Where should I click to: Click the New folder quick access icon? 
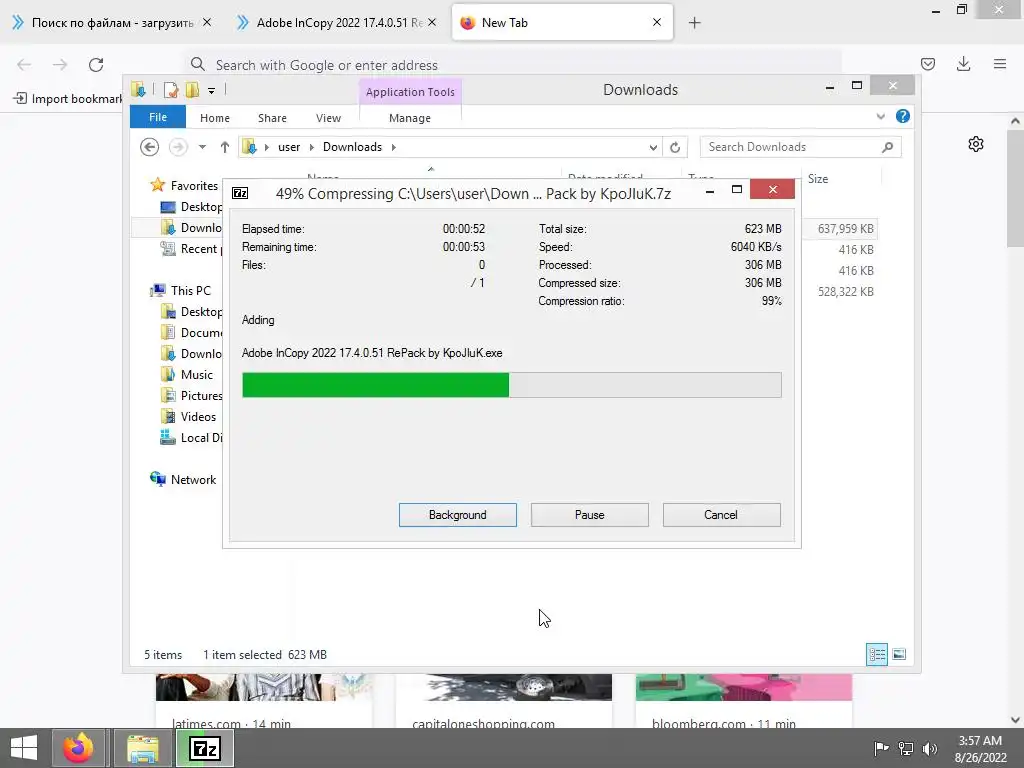tap(192, 90)
